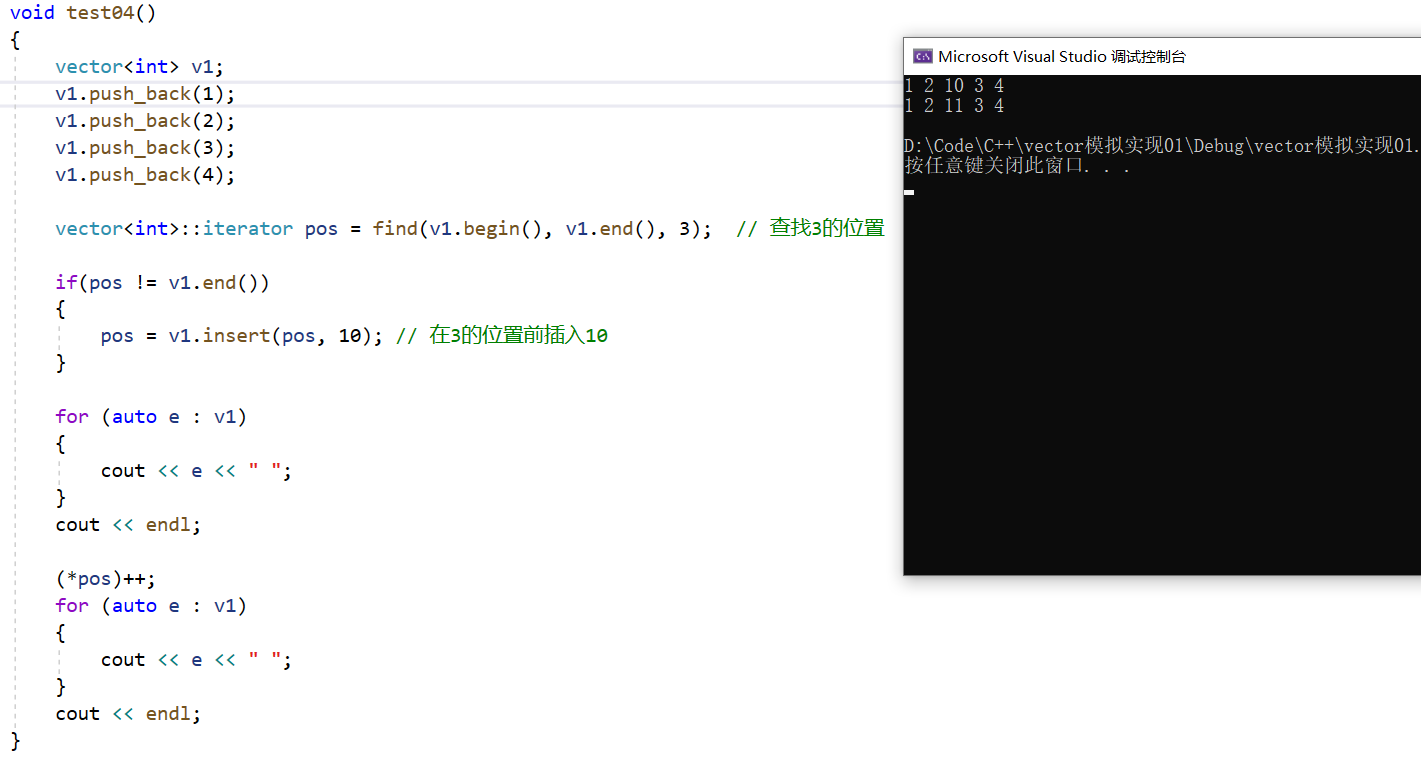Click the 'if(pos != v1.end())' condition
The image size is (1421, 765).
coord(163,283)
